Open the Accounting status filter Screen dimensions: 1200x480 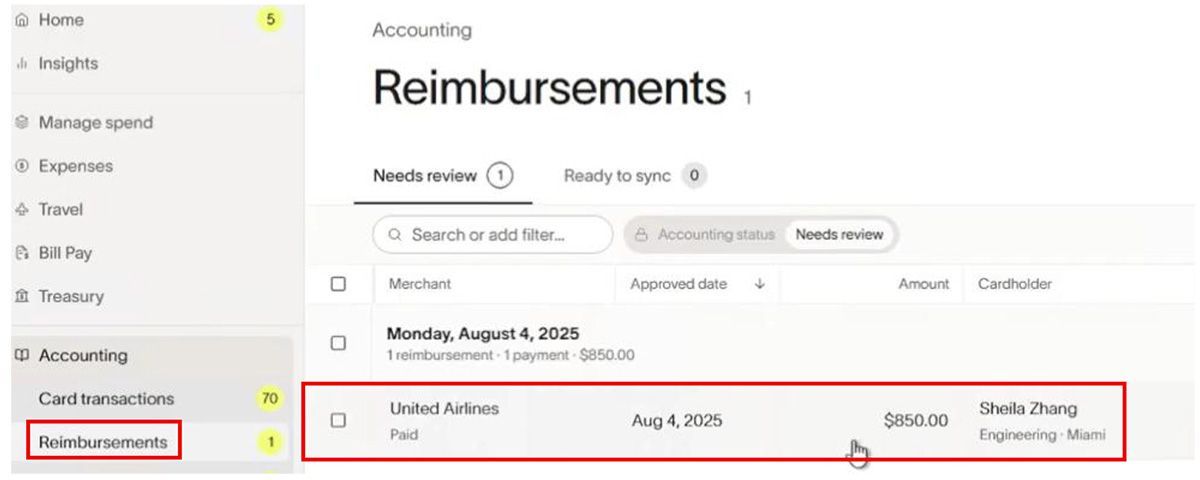coord(705,235)
